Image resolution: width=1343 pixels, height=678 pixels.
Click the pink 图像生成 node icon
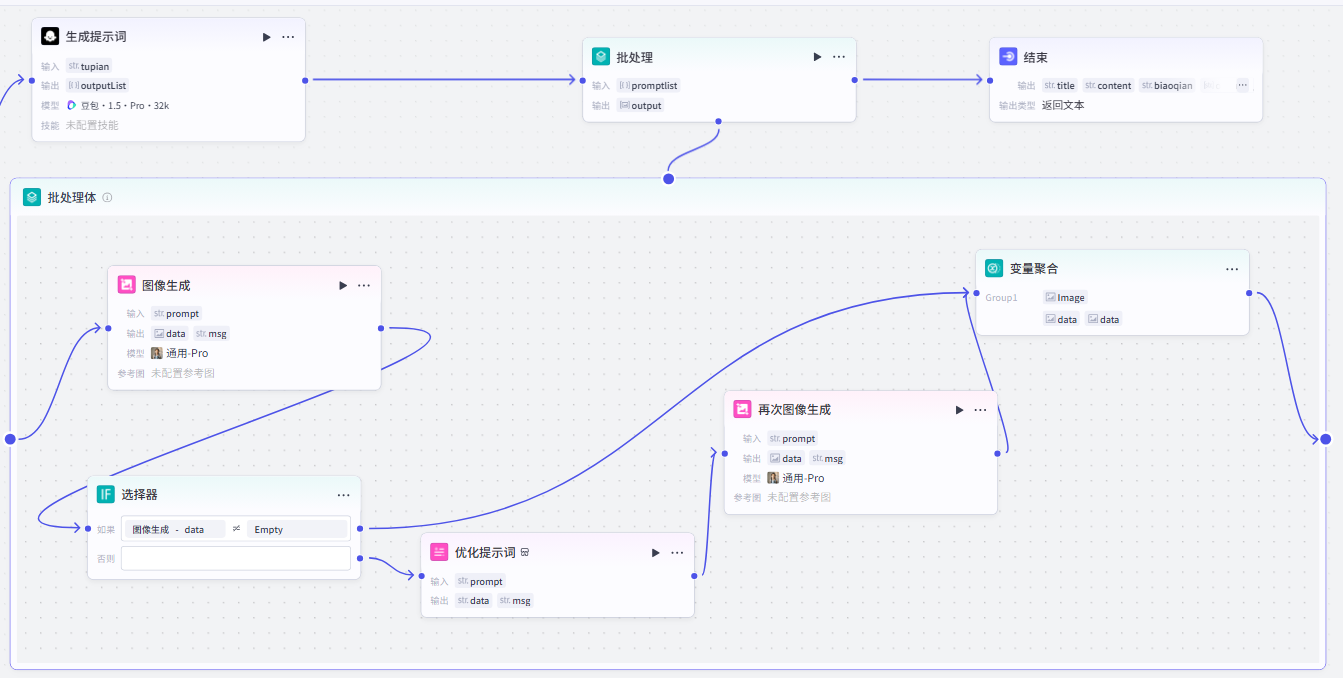click(x=126, y=285)
